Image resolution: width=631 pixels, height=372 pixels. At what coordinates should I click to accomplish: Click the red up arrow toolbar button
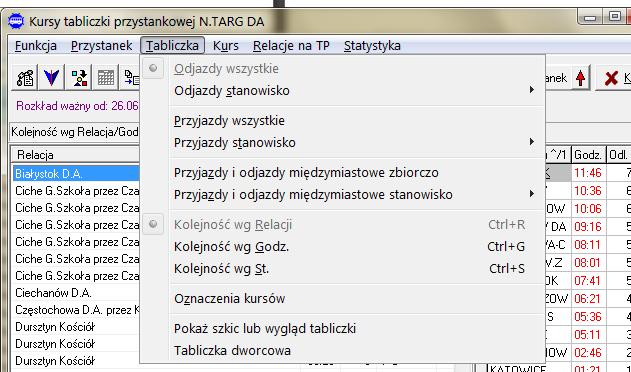580,78
